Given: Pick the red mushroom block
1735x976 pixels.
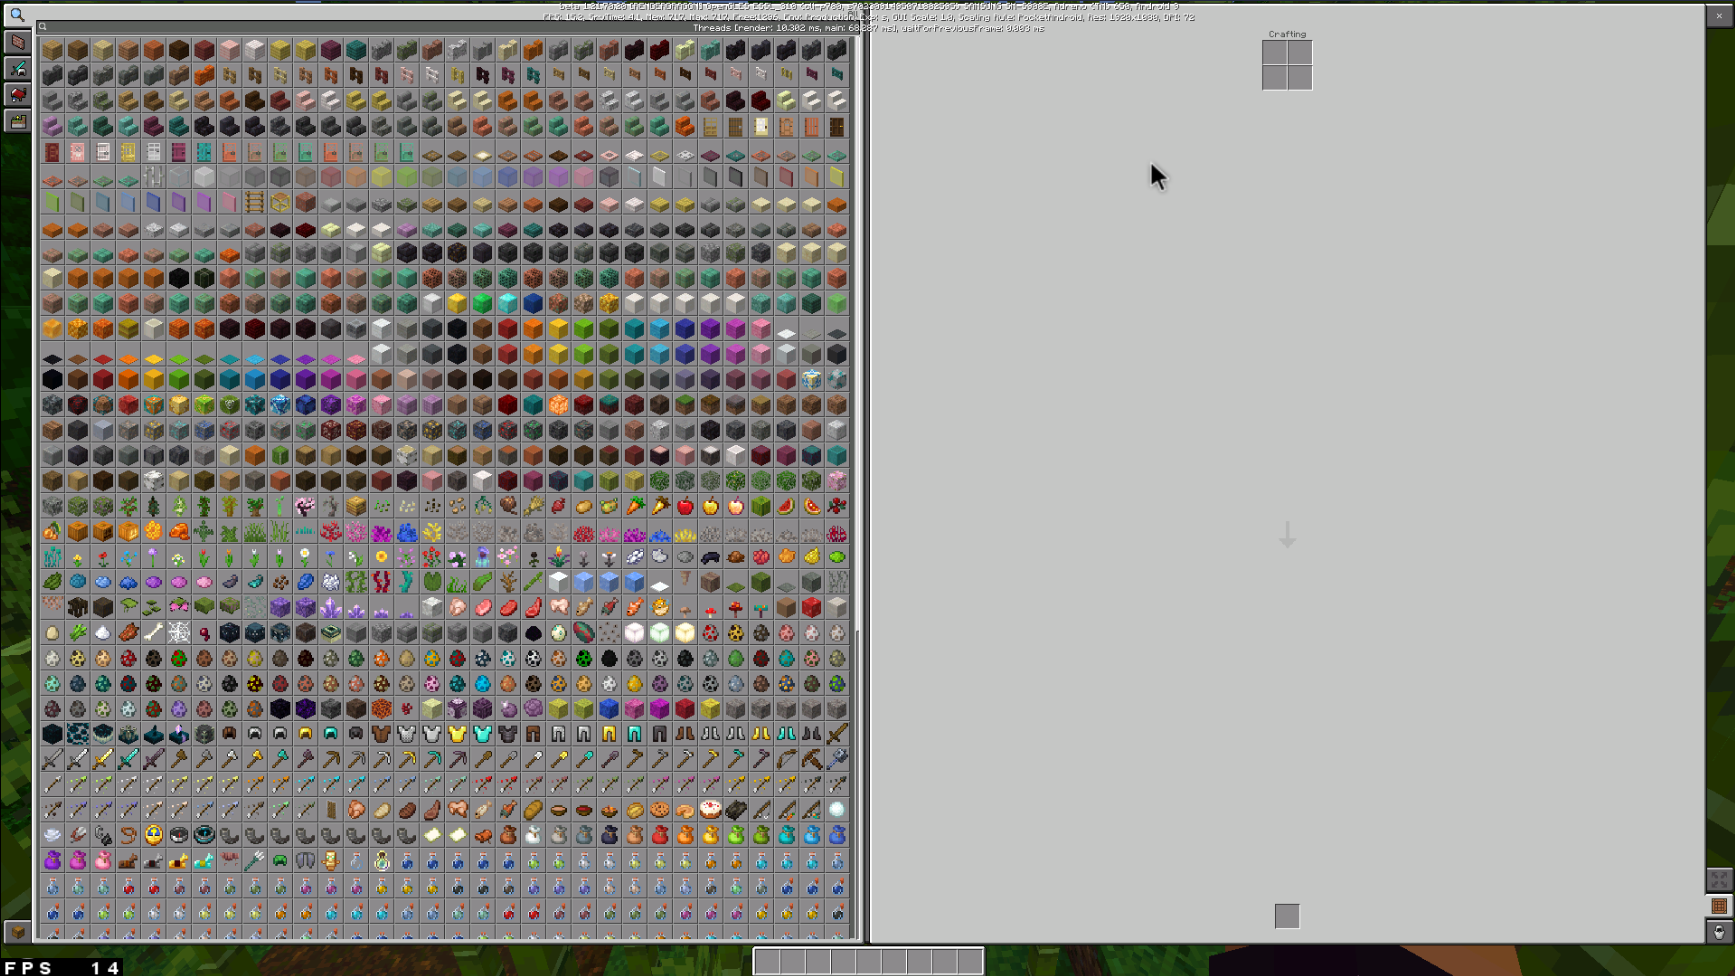Looking at the screenshot, I should [x=812, y=607].
